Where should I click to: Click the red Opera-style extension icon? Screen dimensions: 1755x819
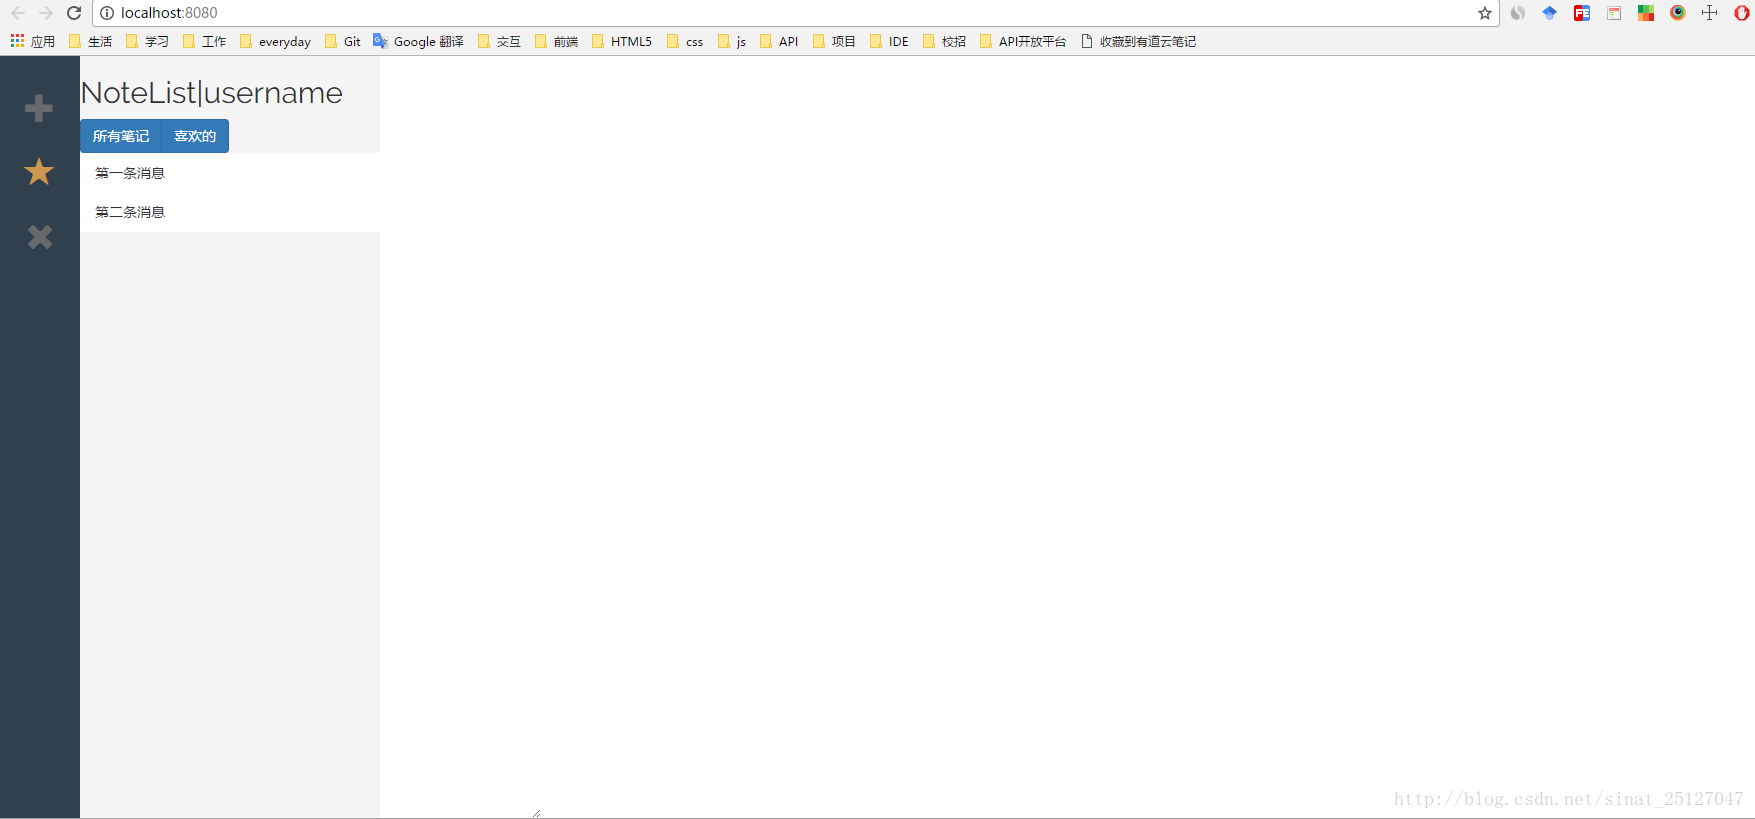coord(1742,13)
